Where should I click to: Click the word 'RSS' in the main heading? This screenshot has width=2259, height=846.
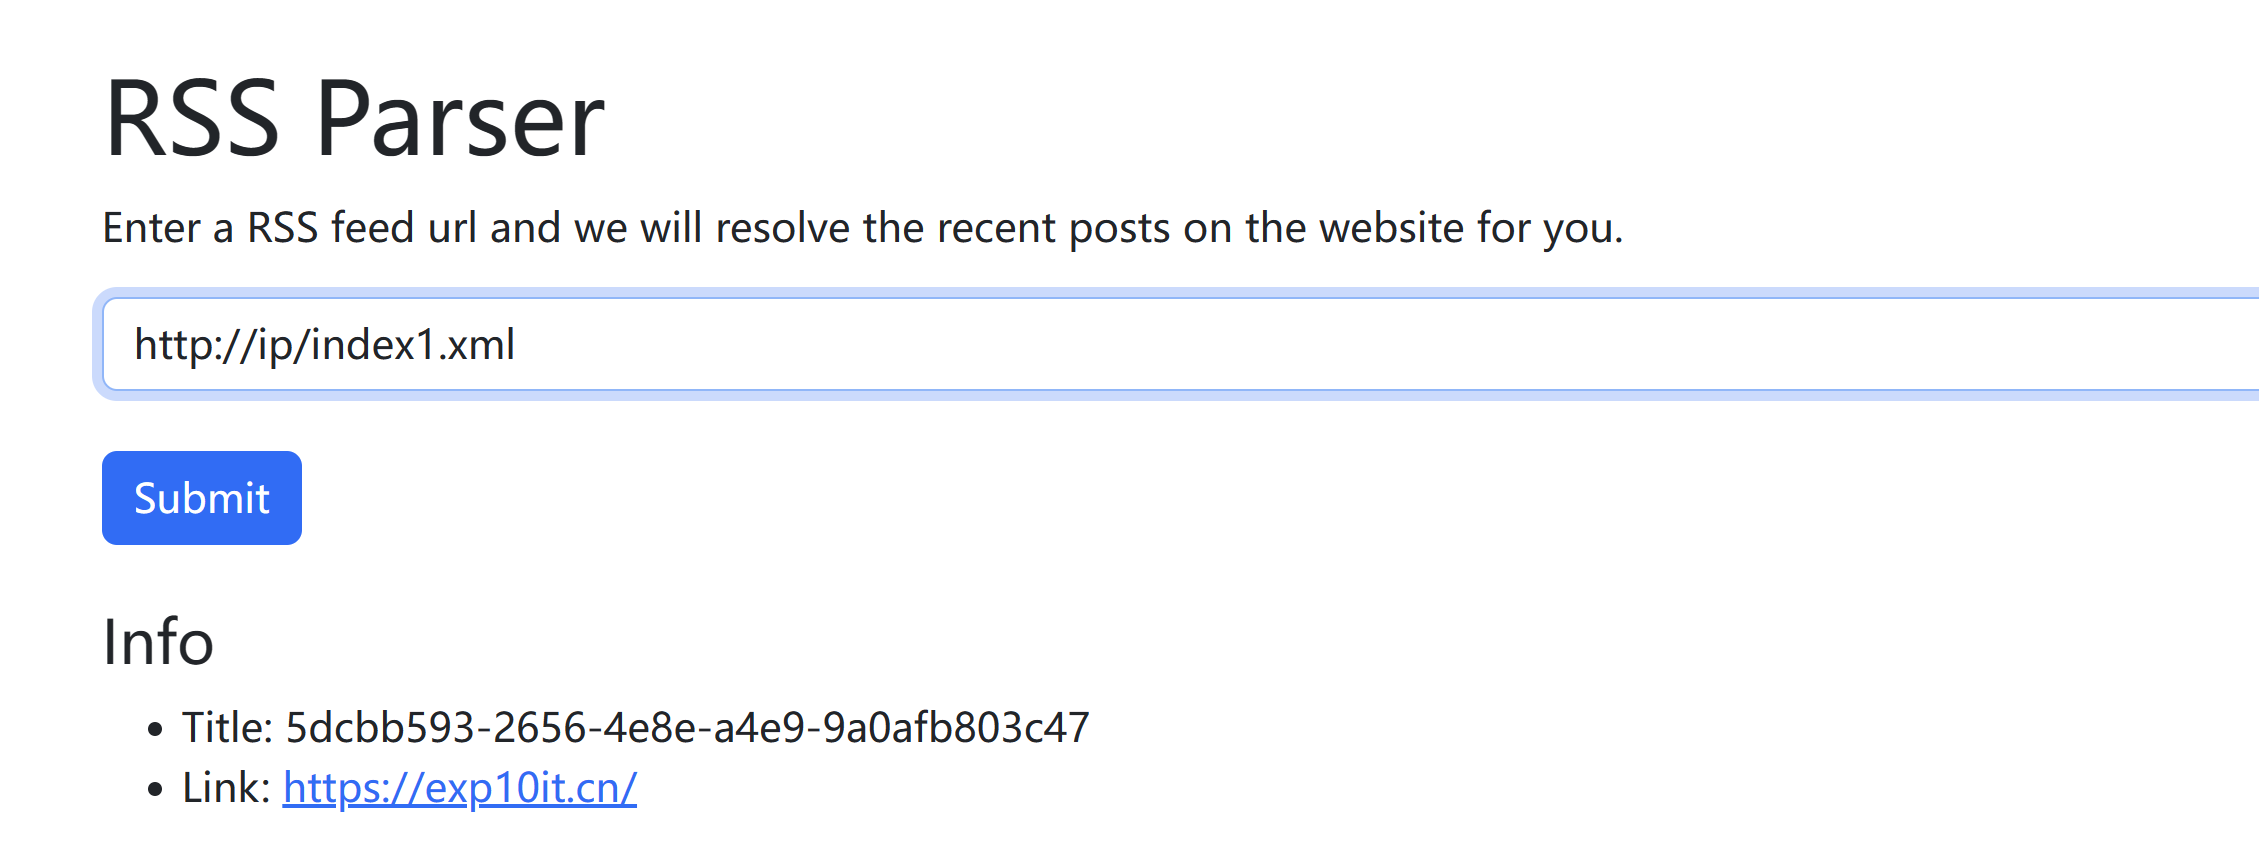click(x=192, y=119)
